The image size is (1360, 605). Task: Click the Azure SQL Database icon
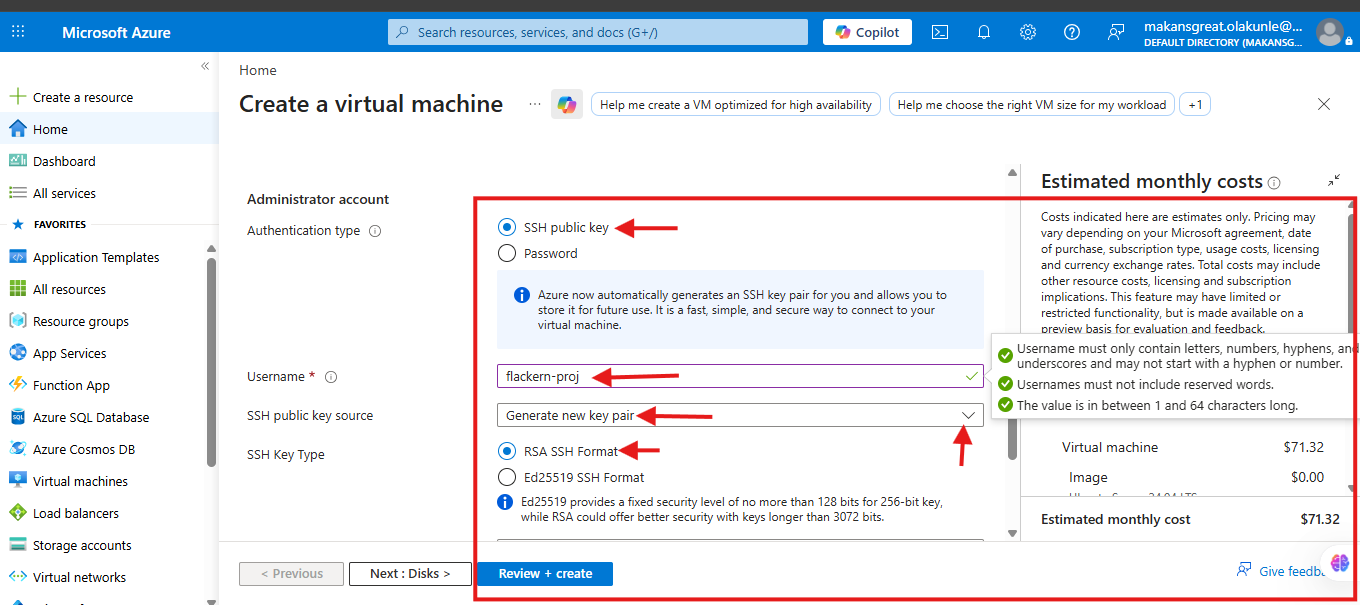click(17, 417)
